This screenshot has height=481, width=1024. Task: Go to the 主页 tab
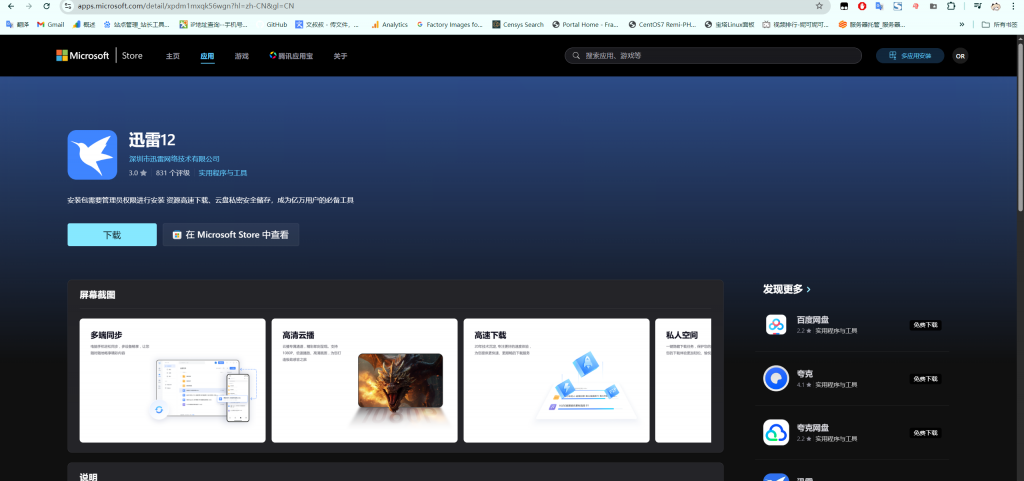pyautogui.click(x=173, y=56)
